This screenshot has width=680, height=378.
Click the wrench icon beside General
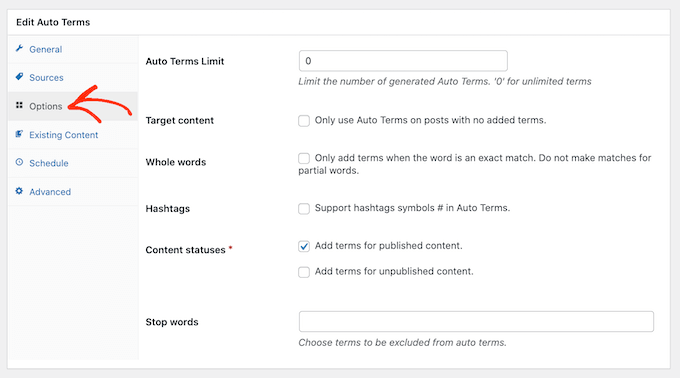pyautogui.click(x=19, y=49)
